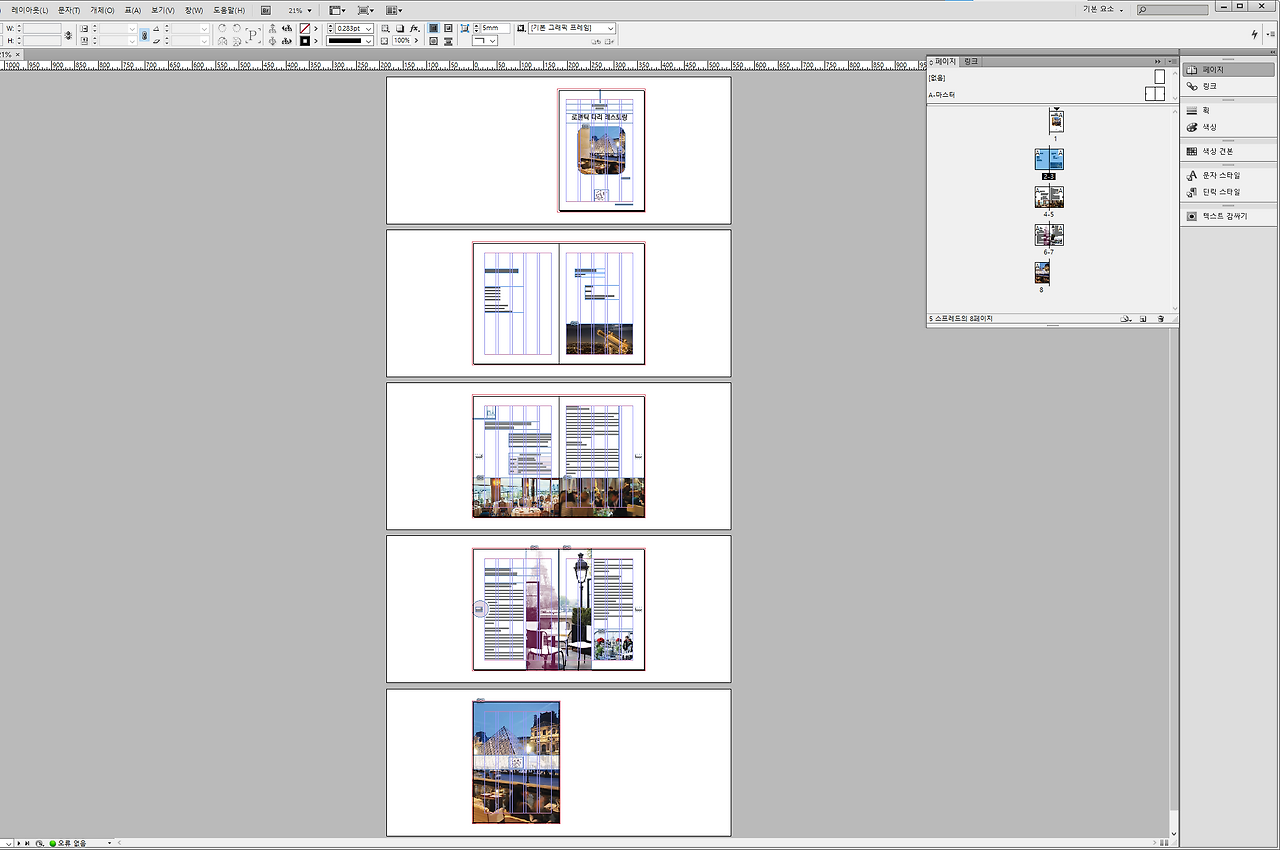The width and height of the screenshot is (1280, 850).
Task: Open the 색상 견본 (Swatches) panel
Action: pyautogui.click(x=1229, y=151)
